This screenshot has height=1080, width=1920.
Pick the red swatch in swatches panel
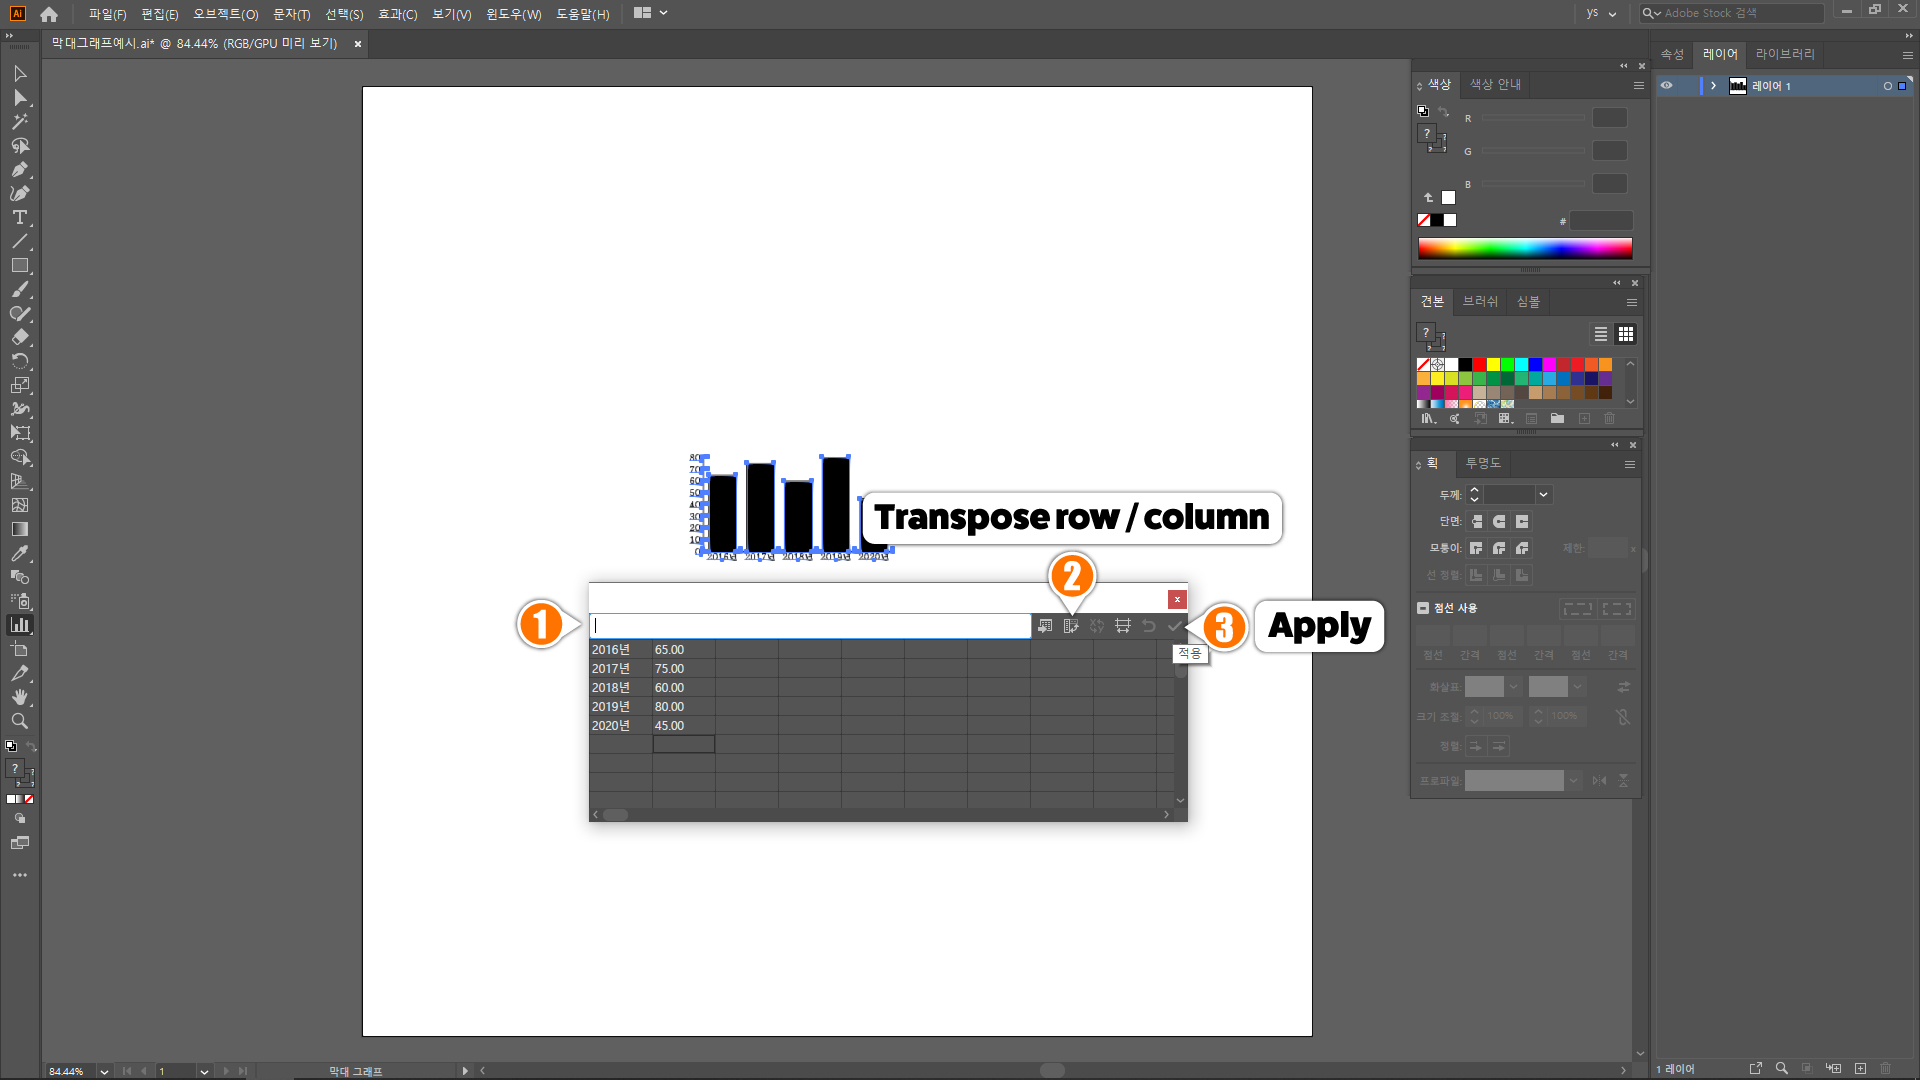tap(1479, 365)
